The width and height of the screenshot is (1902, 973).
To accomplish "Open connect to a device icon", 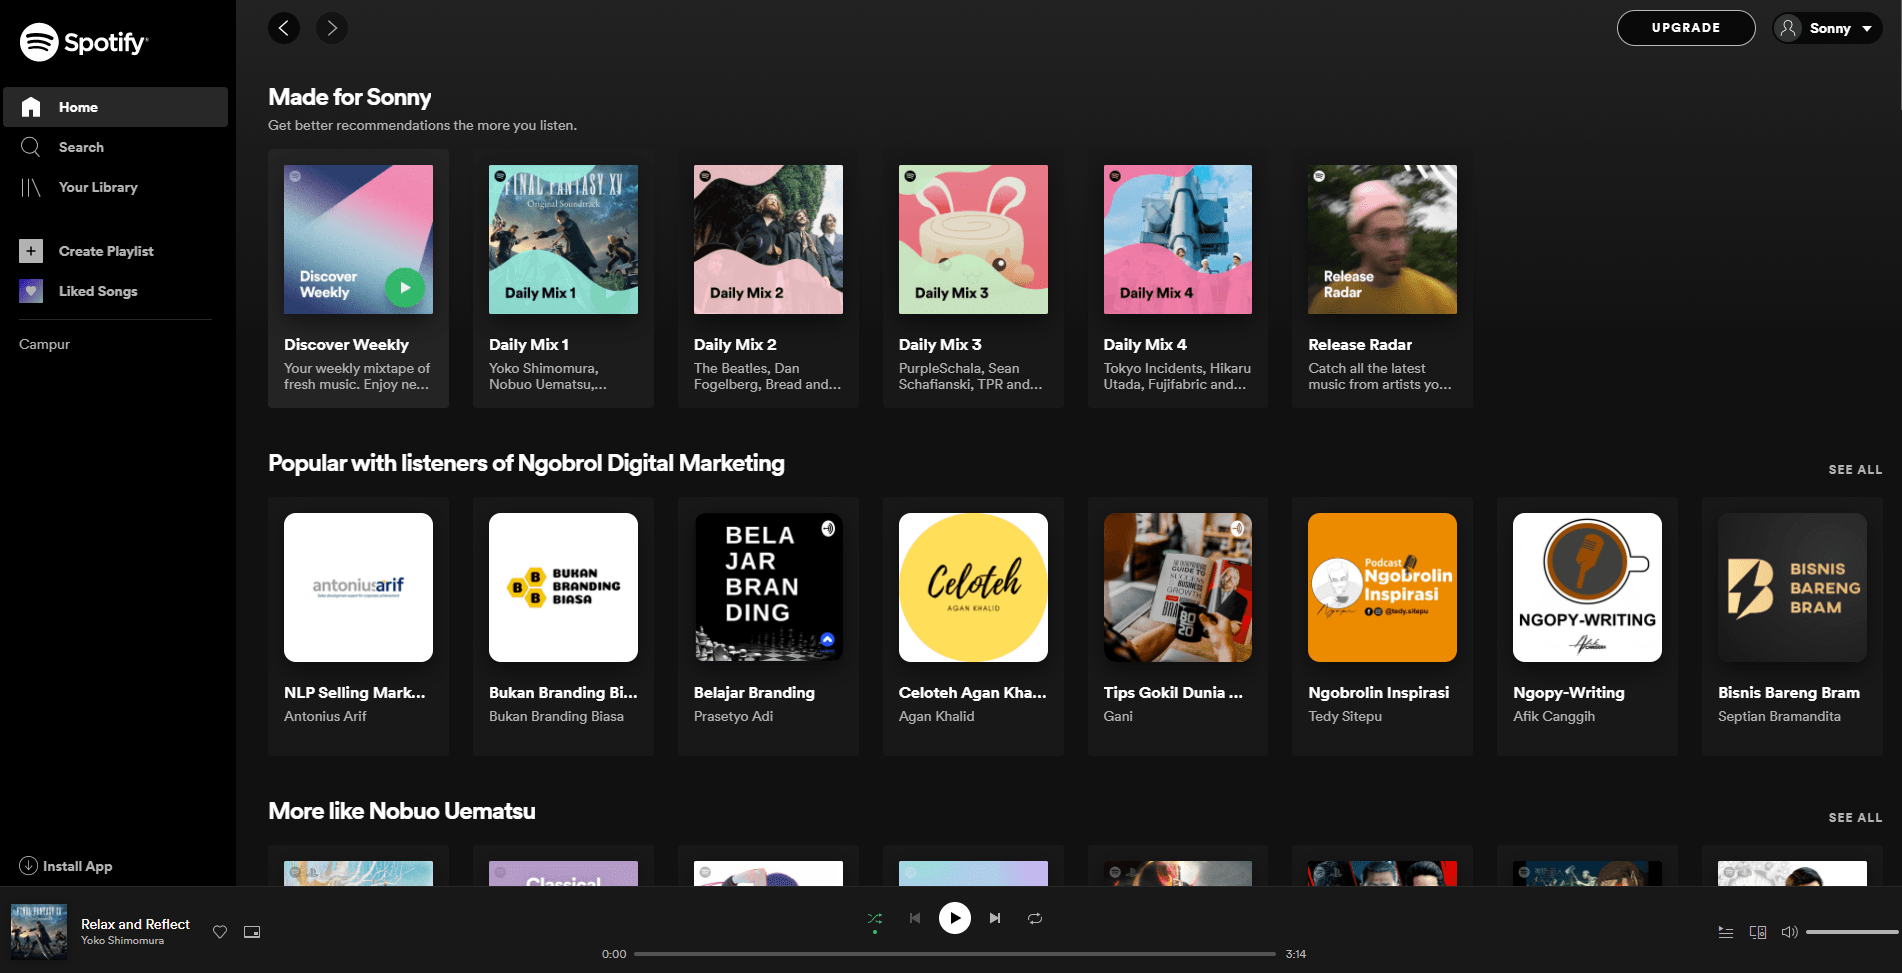I will [1758, 932].
